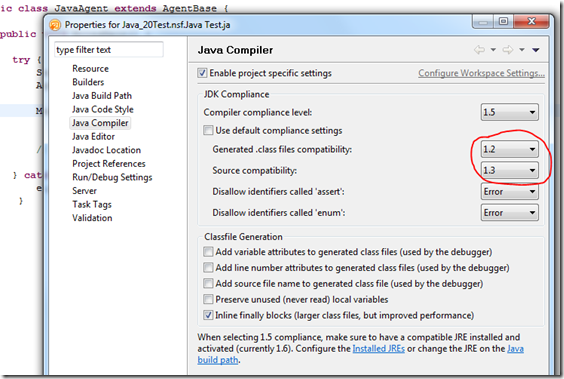Open the forward history dropdown arrow
Viewport: 564px width, 379px height.
(x=522, y=50)
